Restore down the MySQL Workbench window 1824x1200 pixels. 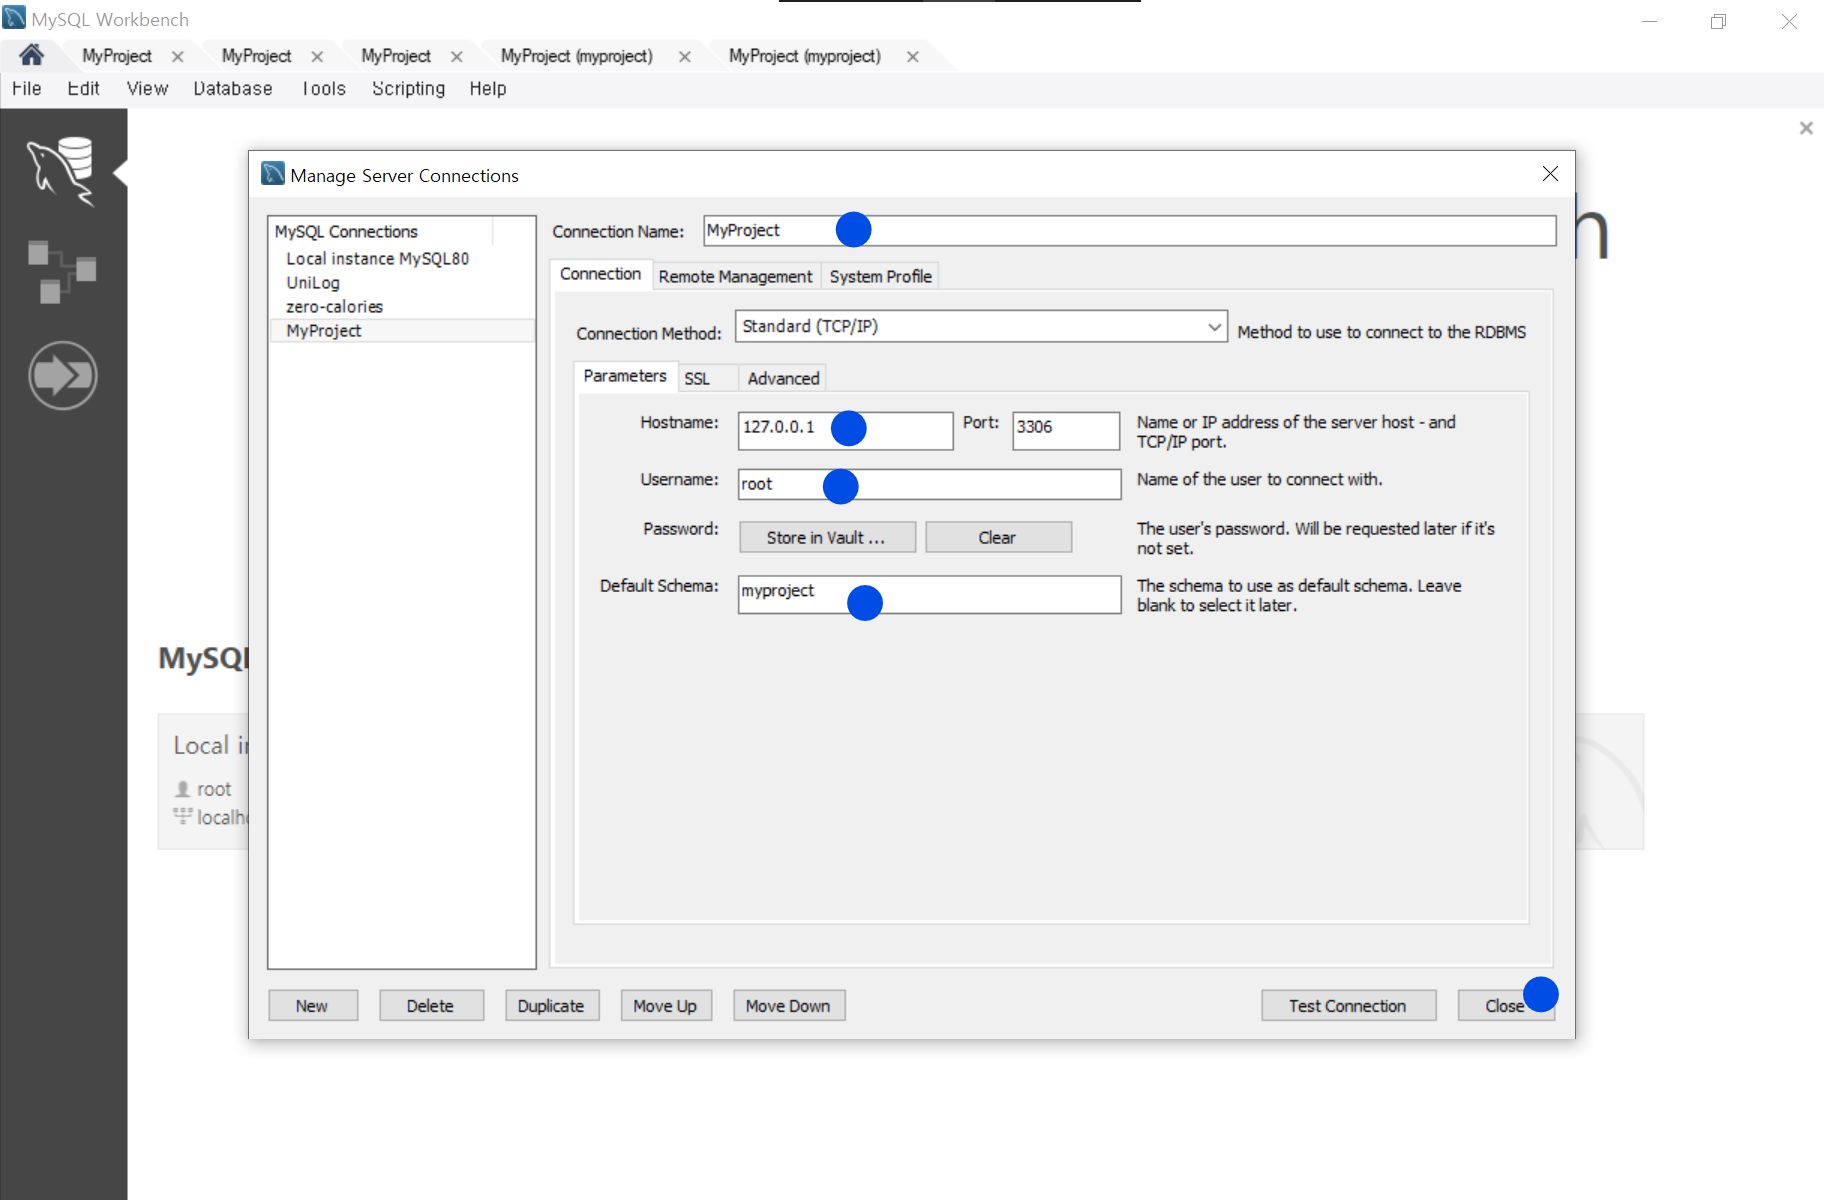coord(1718,21)
